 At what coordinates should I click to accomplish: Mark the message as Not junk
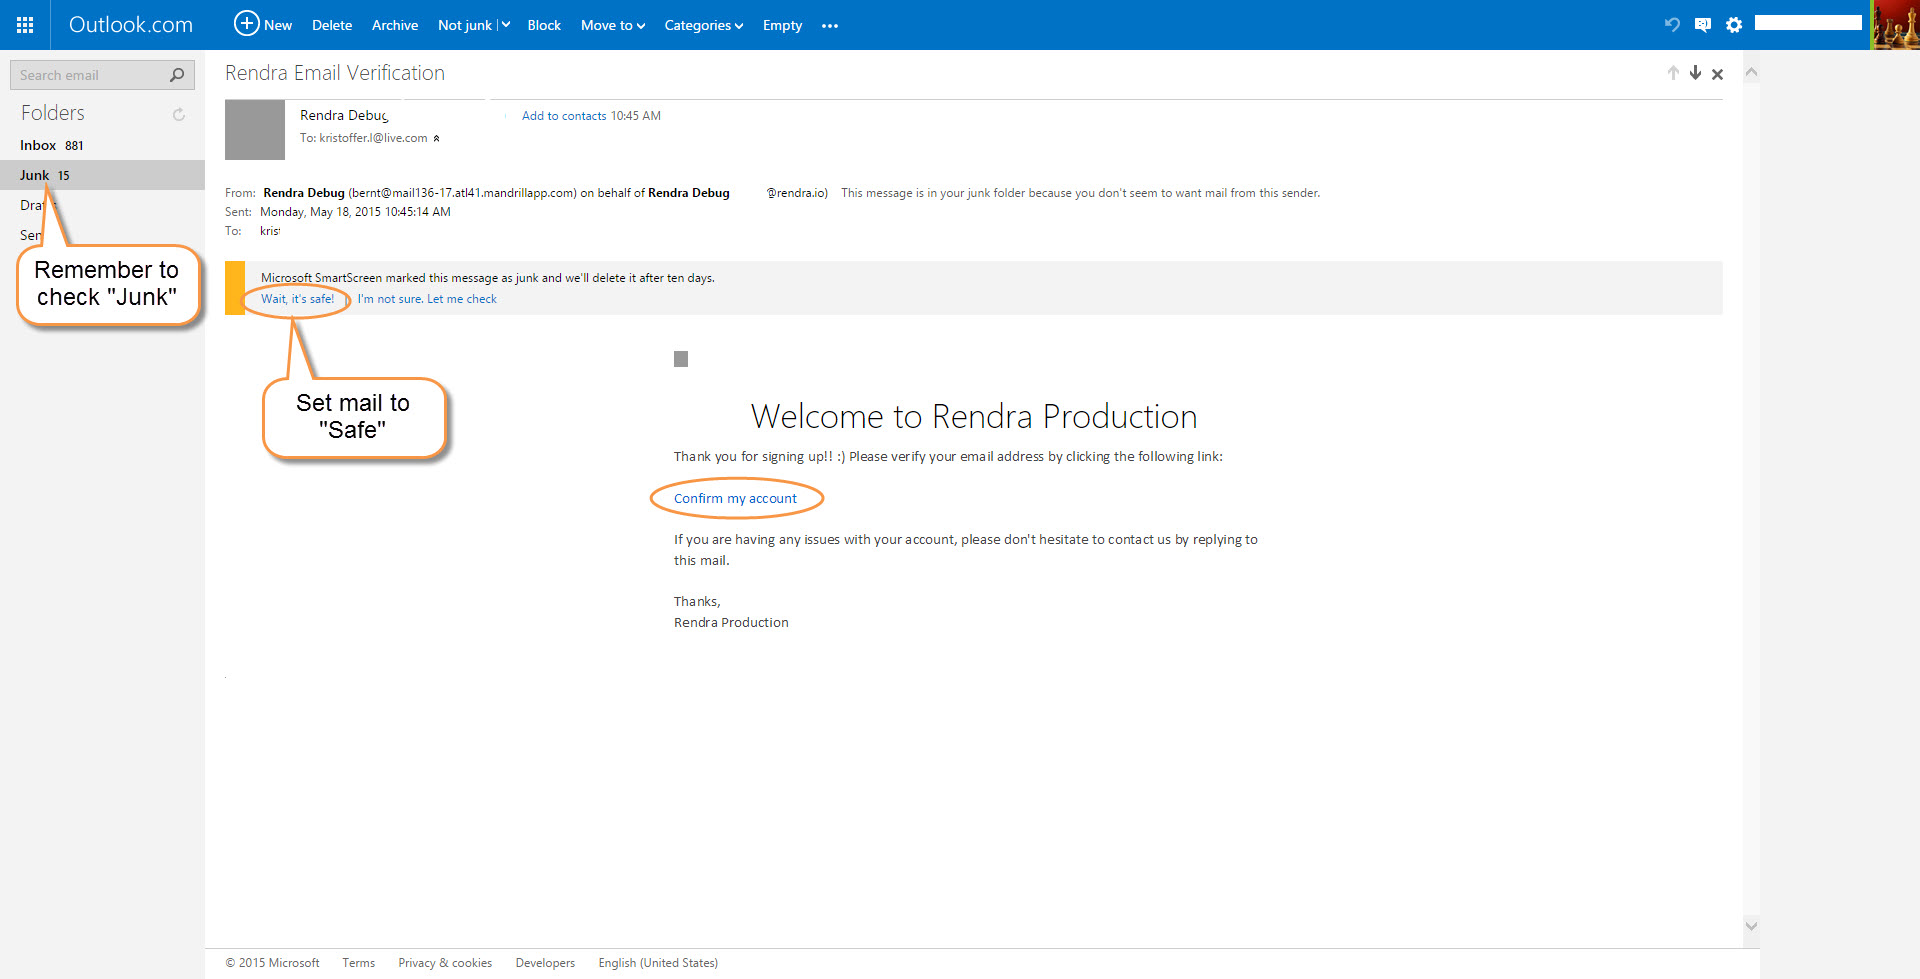point(465,25)
